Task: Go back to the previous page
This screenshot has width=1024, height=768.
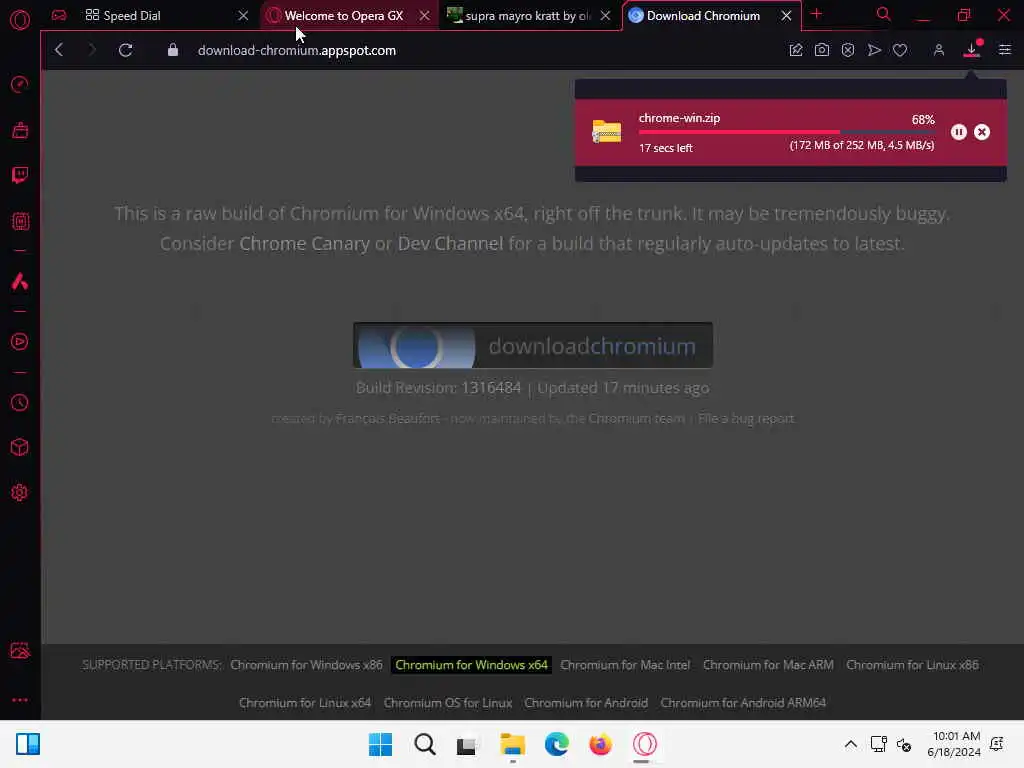Action: (x=59, y=50)
